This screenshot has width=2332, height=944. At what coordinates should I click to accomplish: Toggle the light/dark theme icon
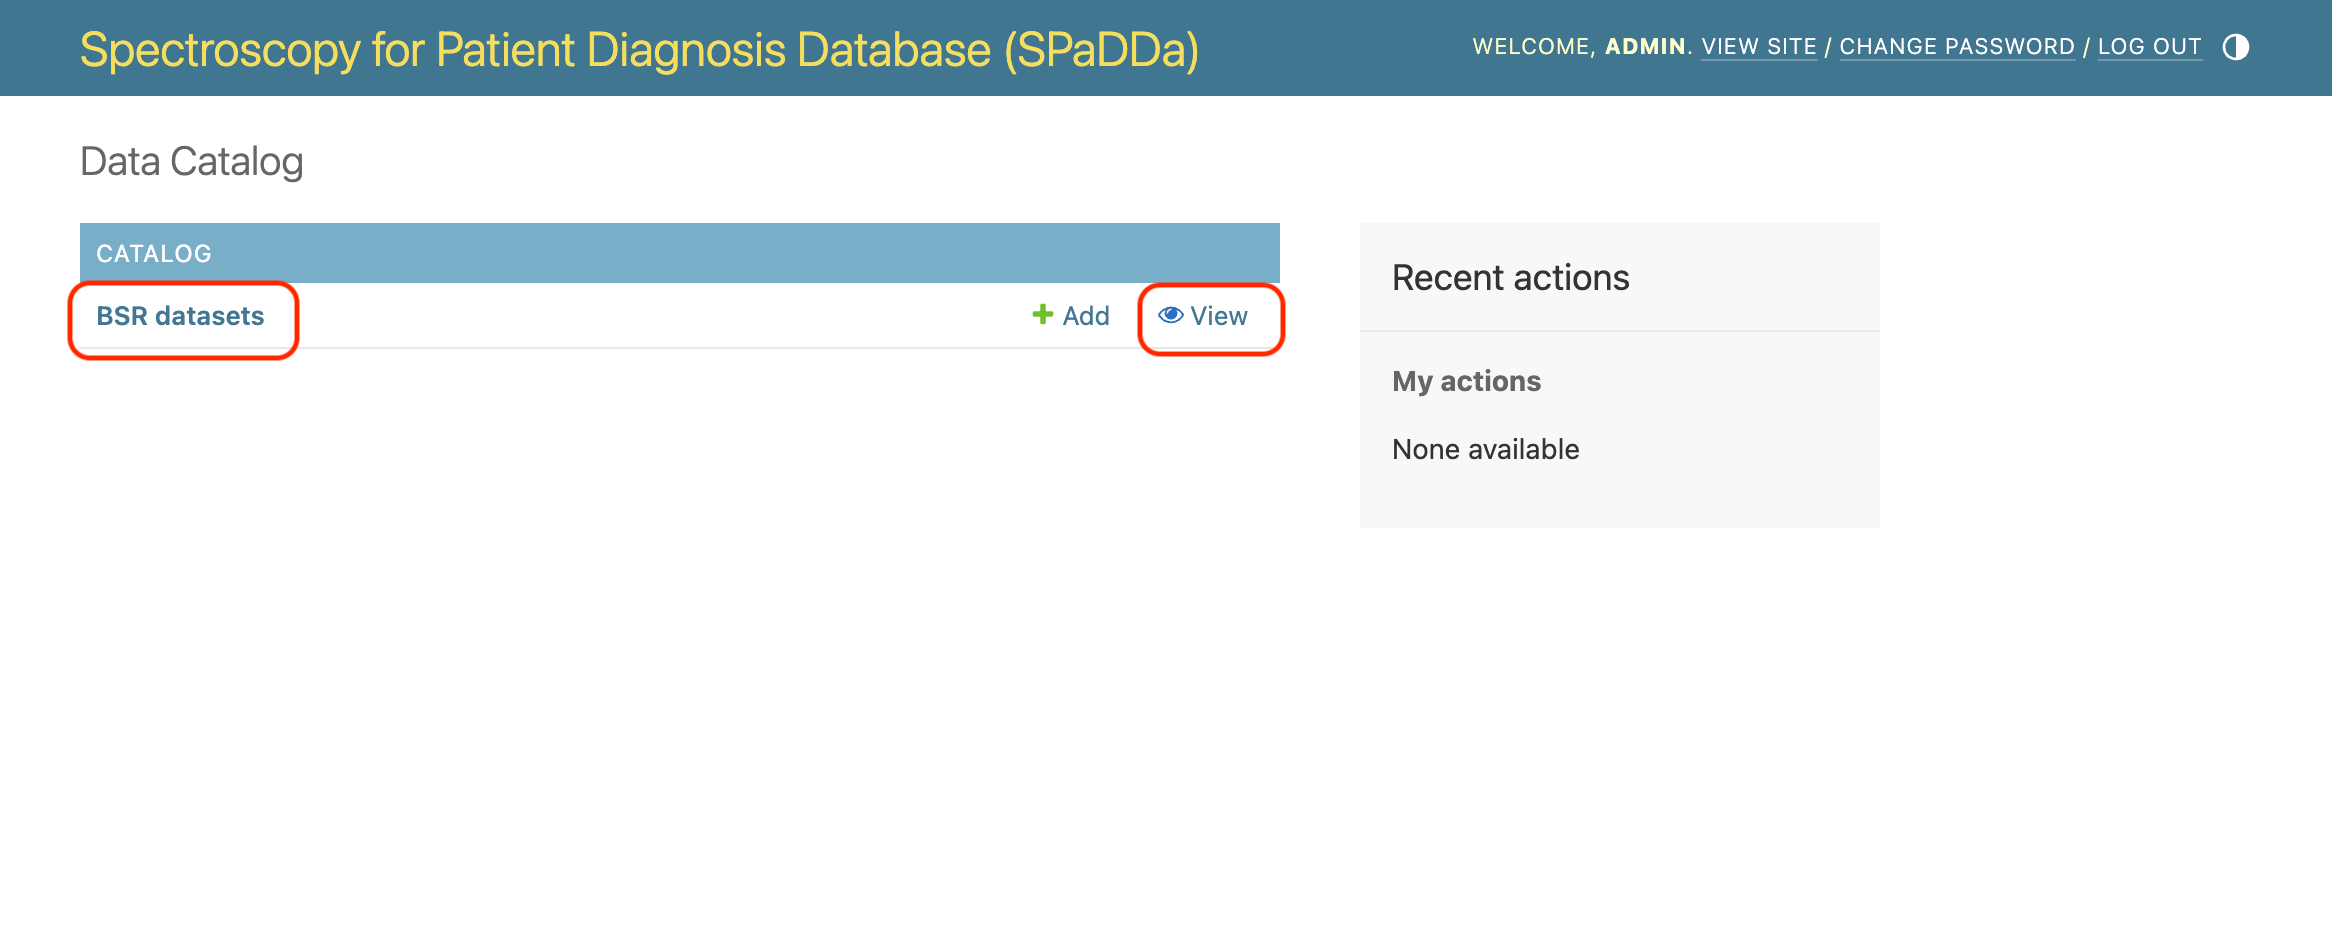point(2236,47)
